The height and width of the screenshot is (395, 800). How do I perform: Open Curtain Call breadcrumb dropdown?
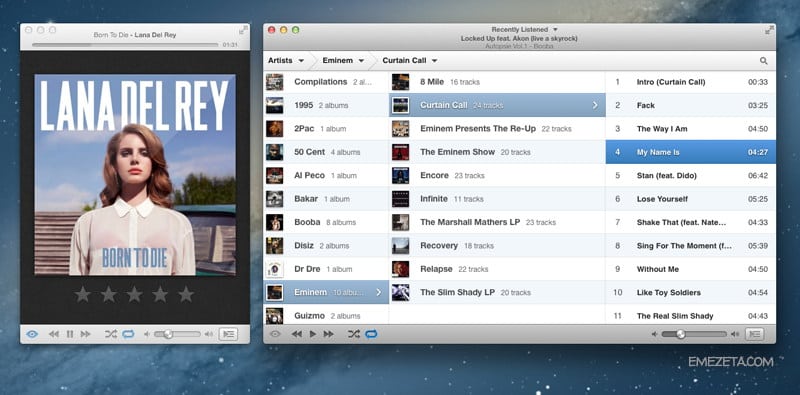coord(410,60)
